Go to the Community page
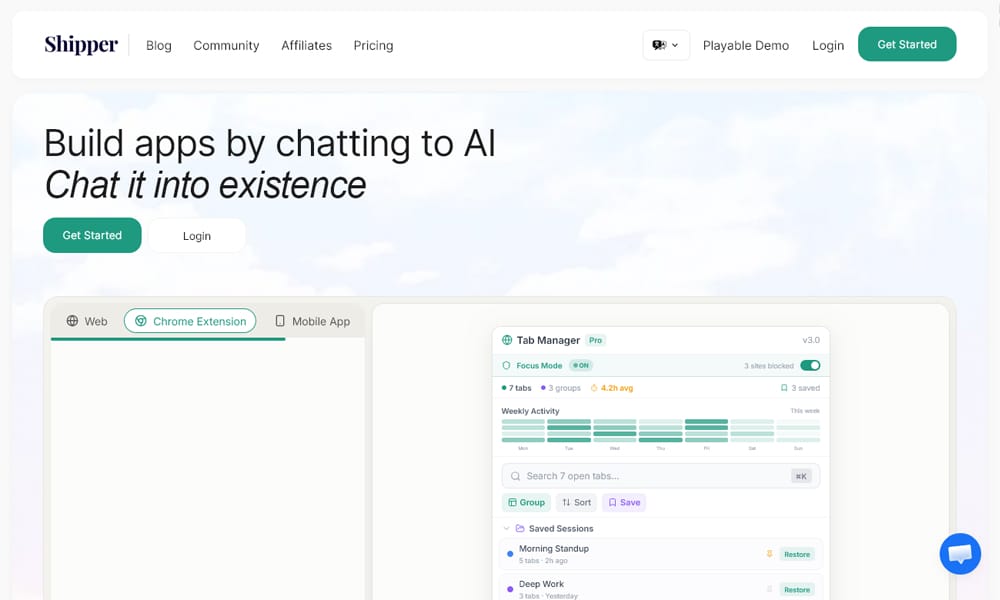 point(226,45)
